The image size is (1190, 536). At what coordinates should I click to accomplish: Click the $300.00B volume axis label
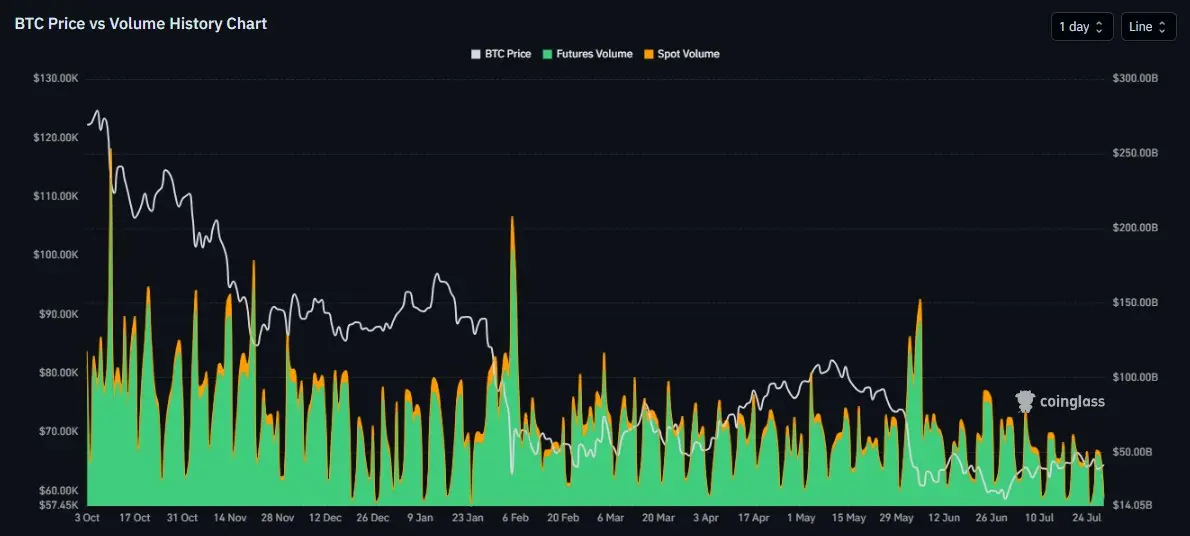point(1135,79)
